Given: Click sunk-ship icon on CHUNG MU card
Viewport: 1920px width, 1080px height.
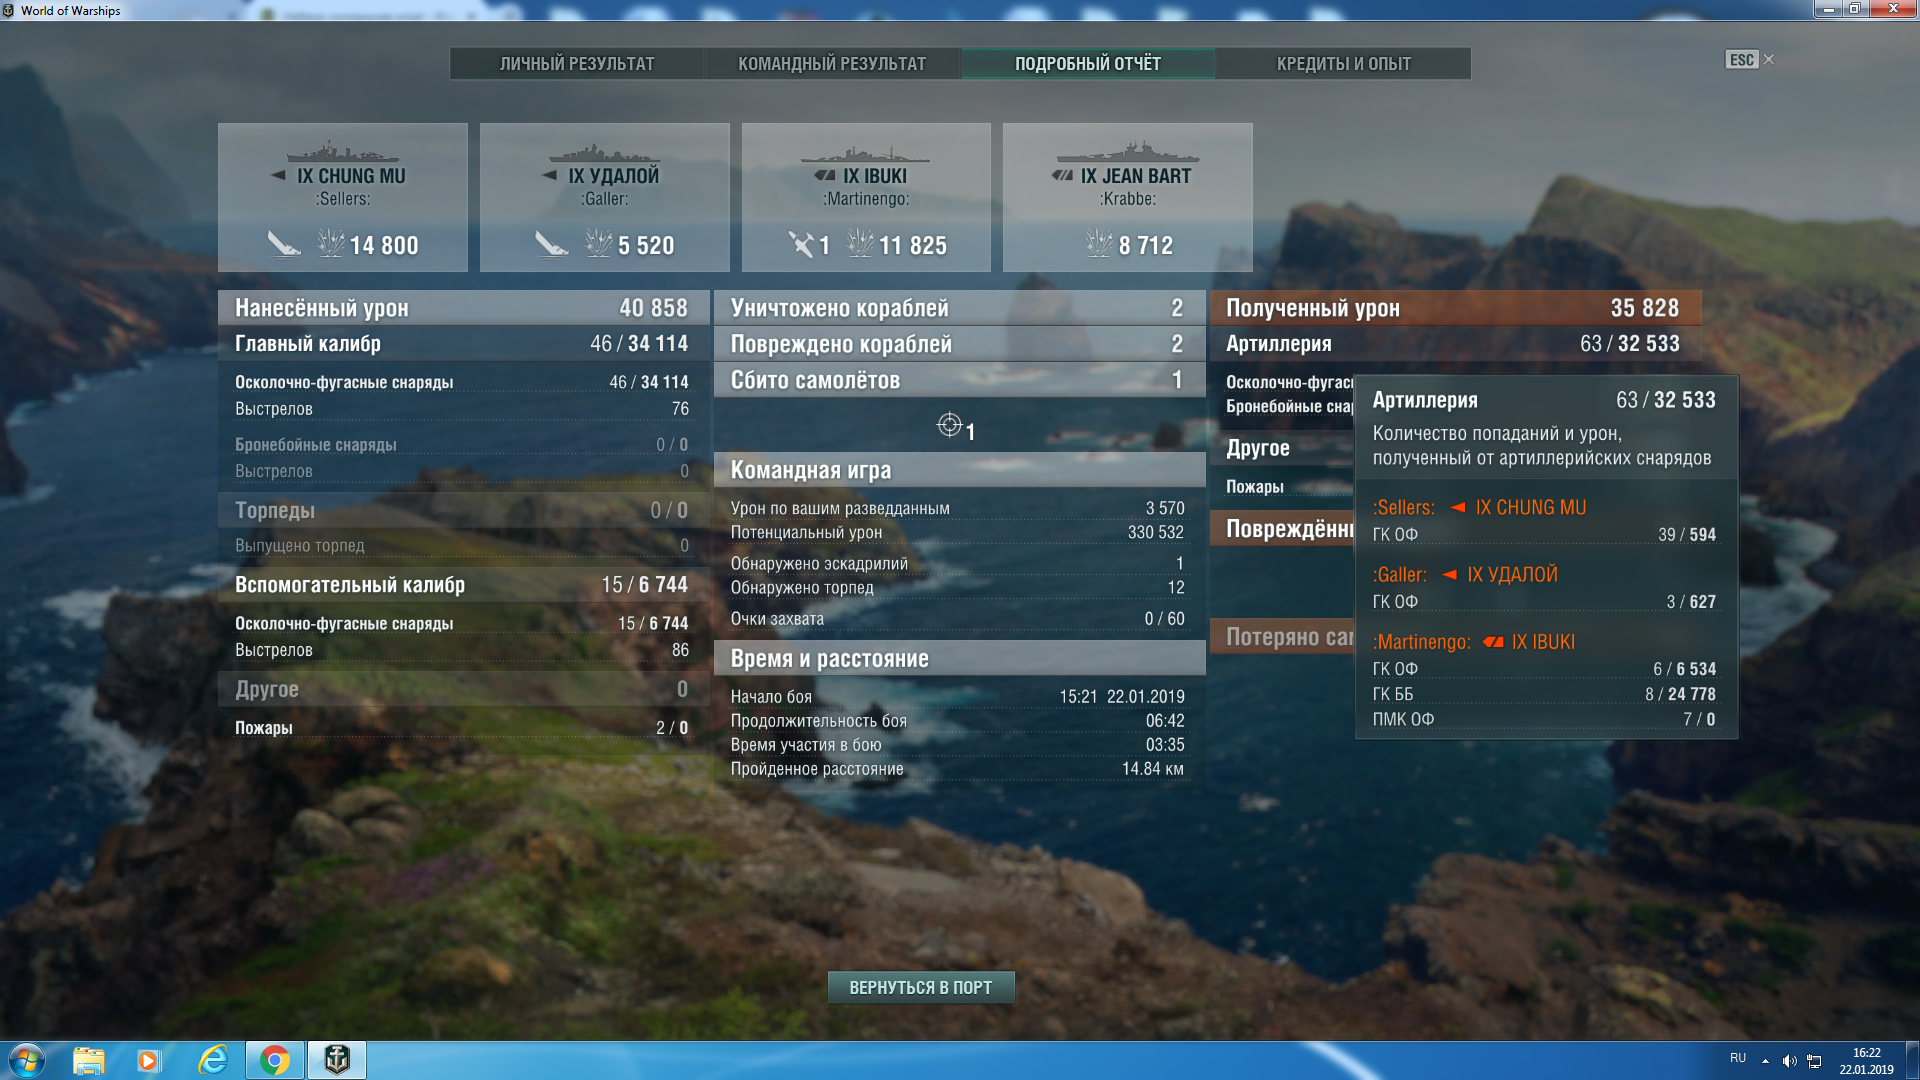Looking at the screenshot, I should click(284, 244).
